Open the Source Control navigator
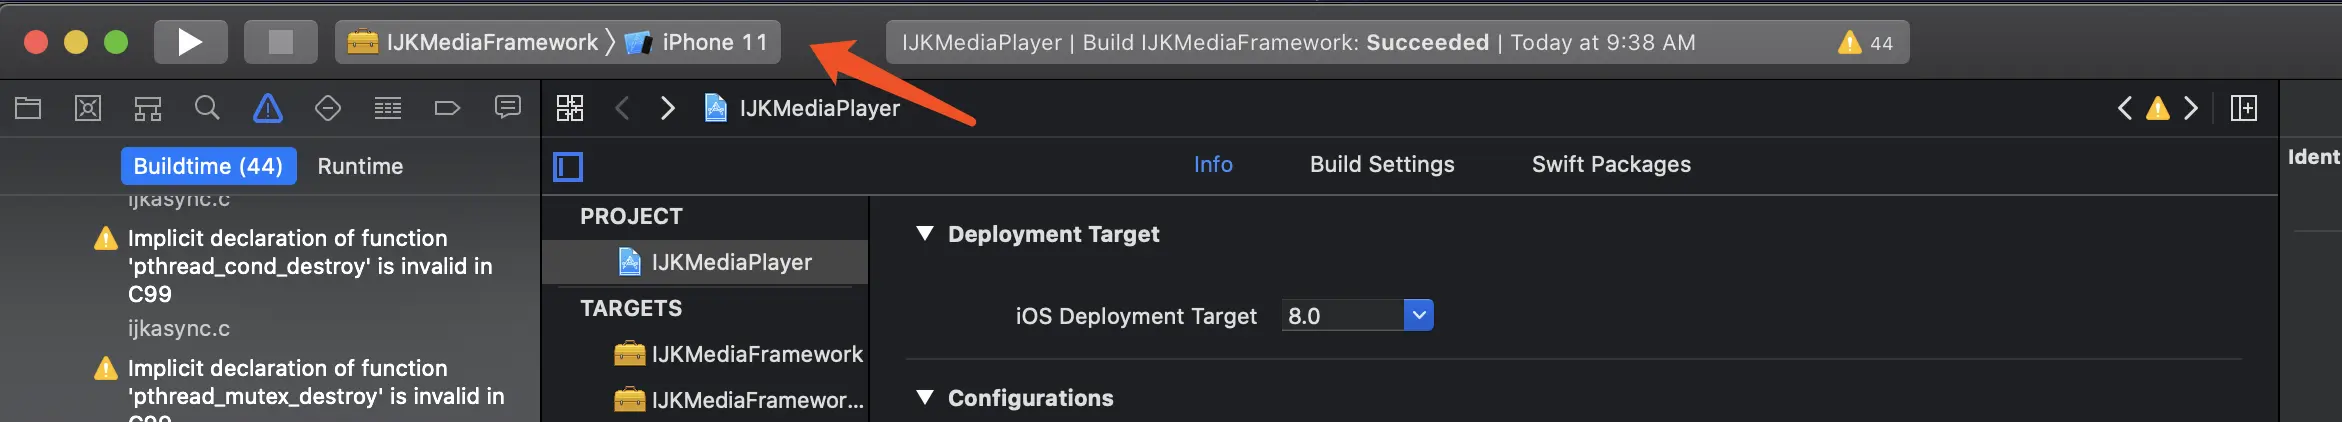The height and width of the screenshot is (422, 2342). click(x=88, y=108)
